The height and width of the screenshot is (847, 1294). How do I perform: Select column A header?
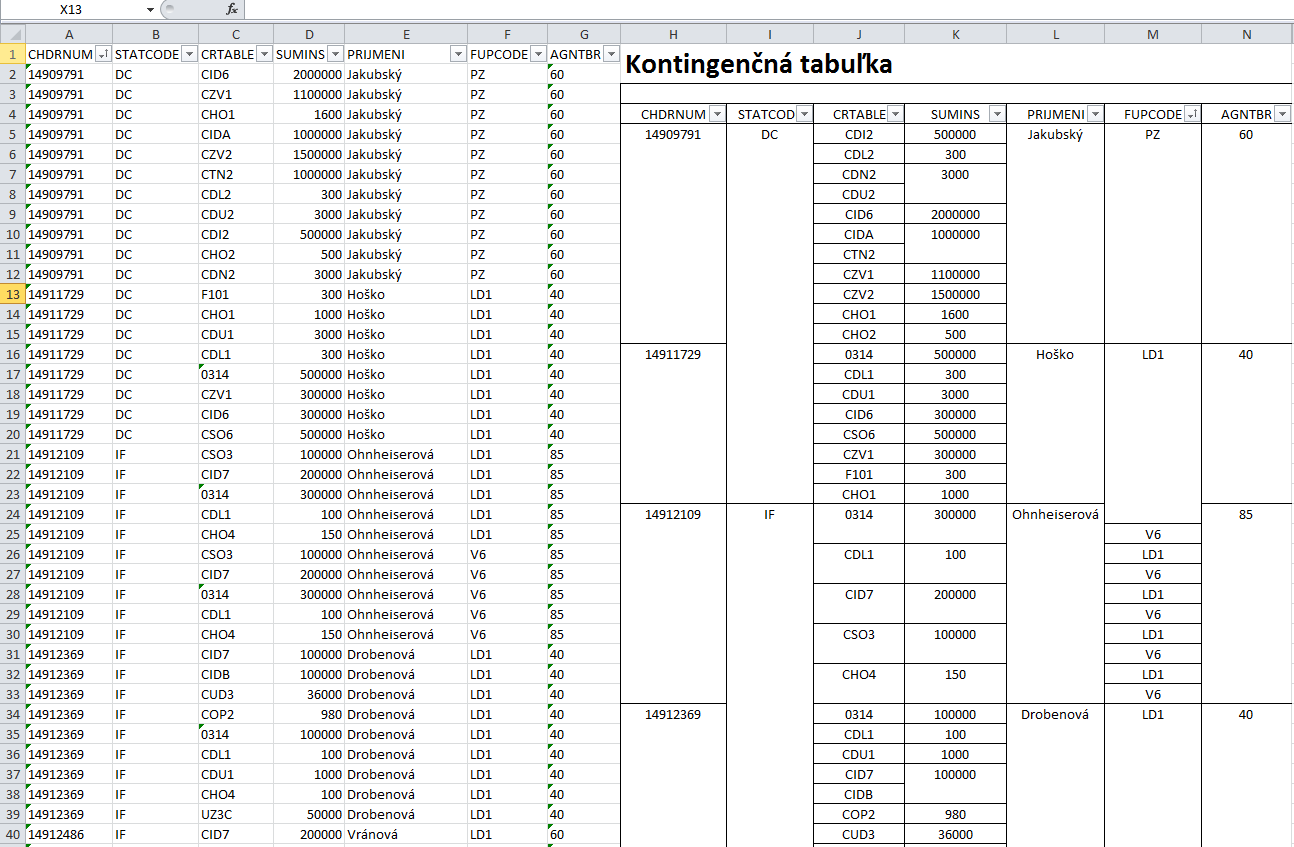point(68,34)
